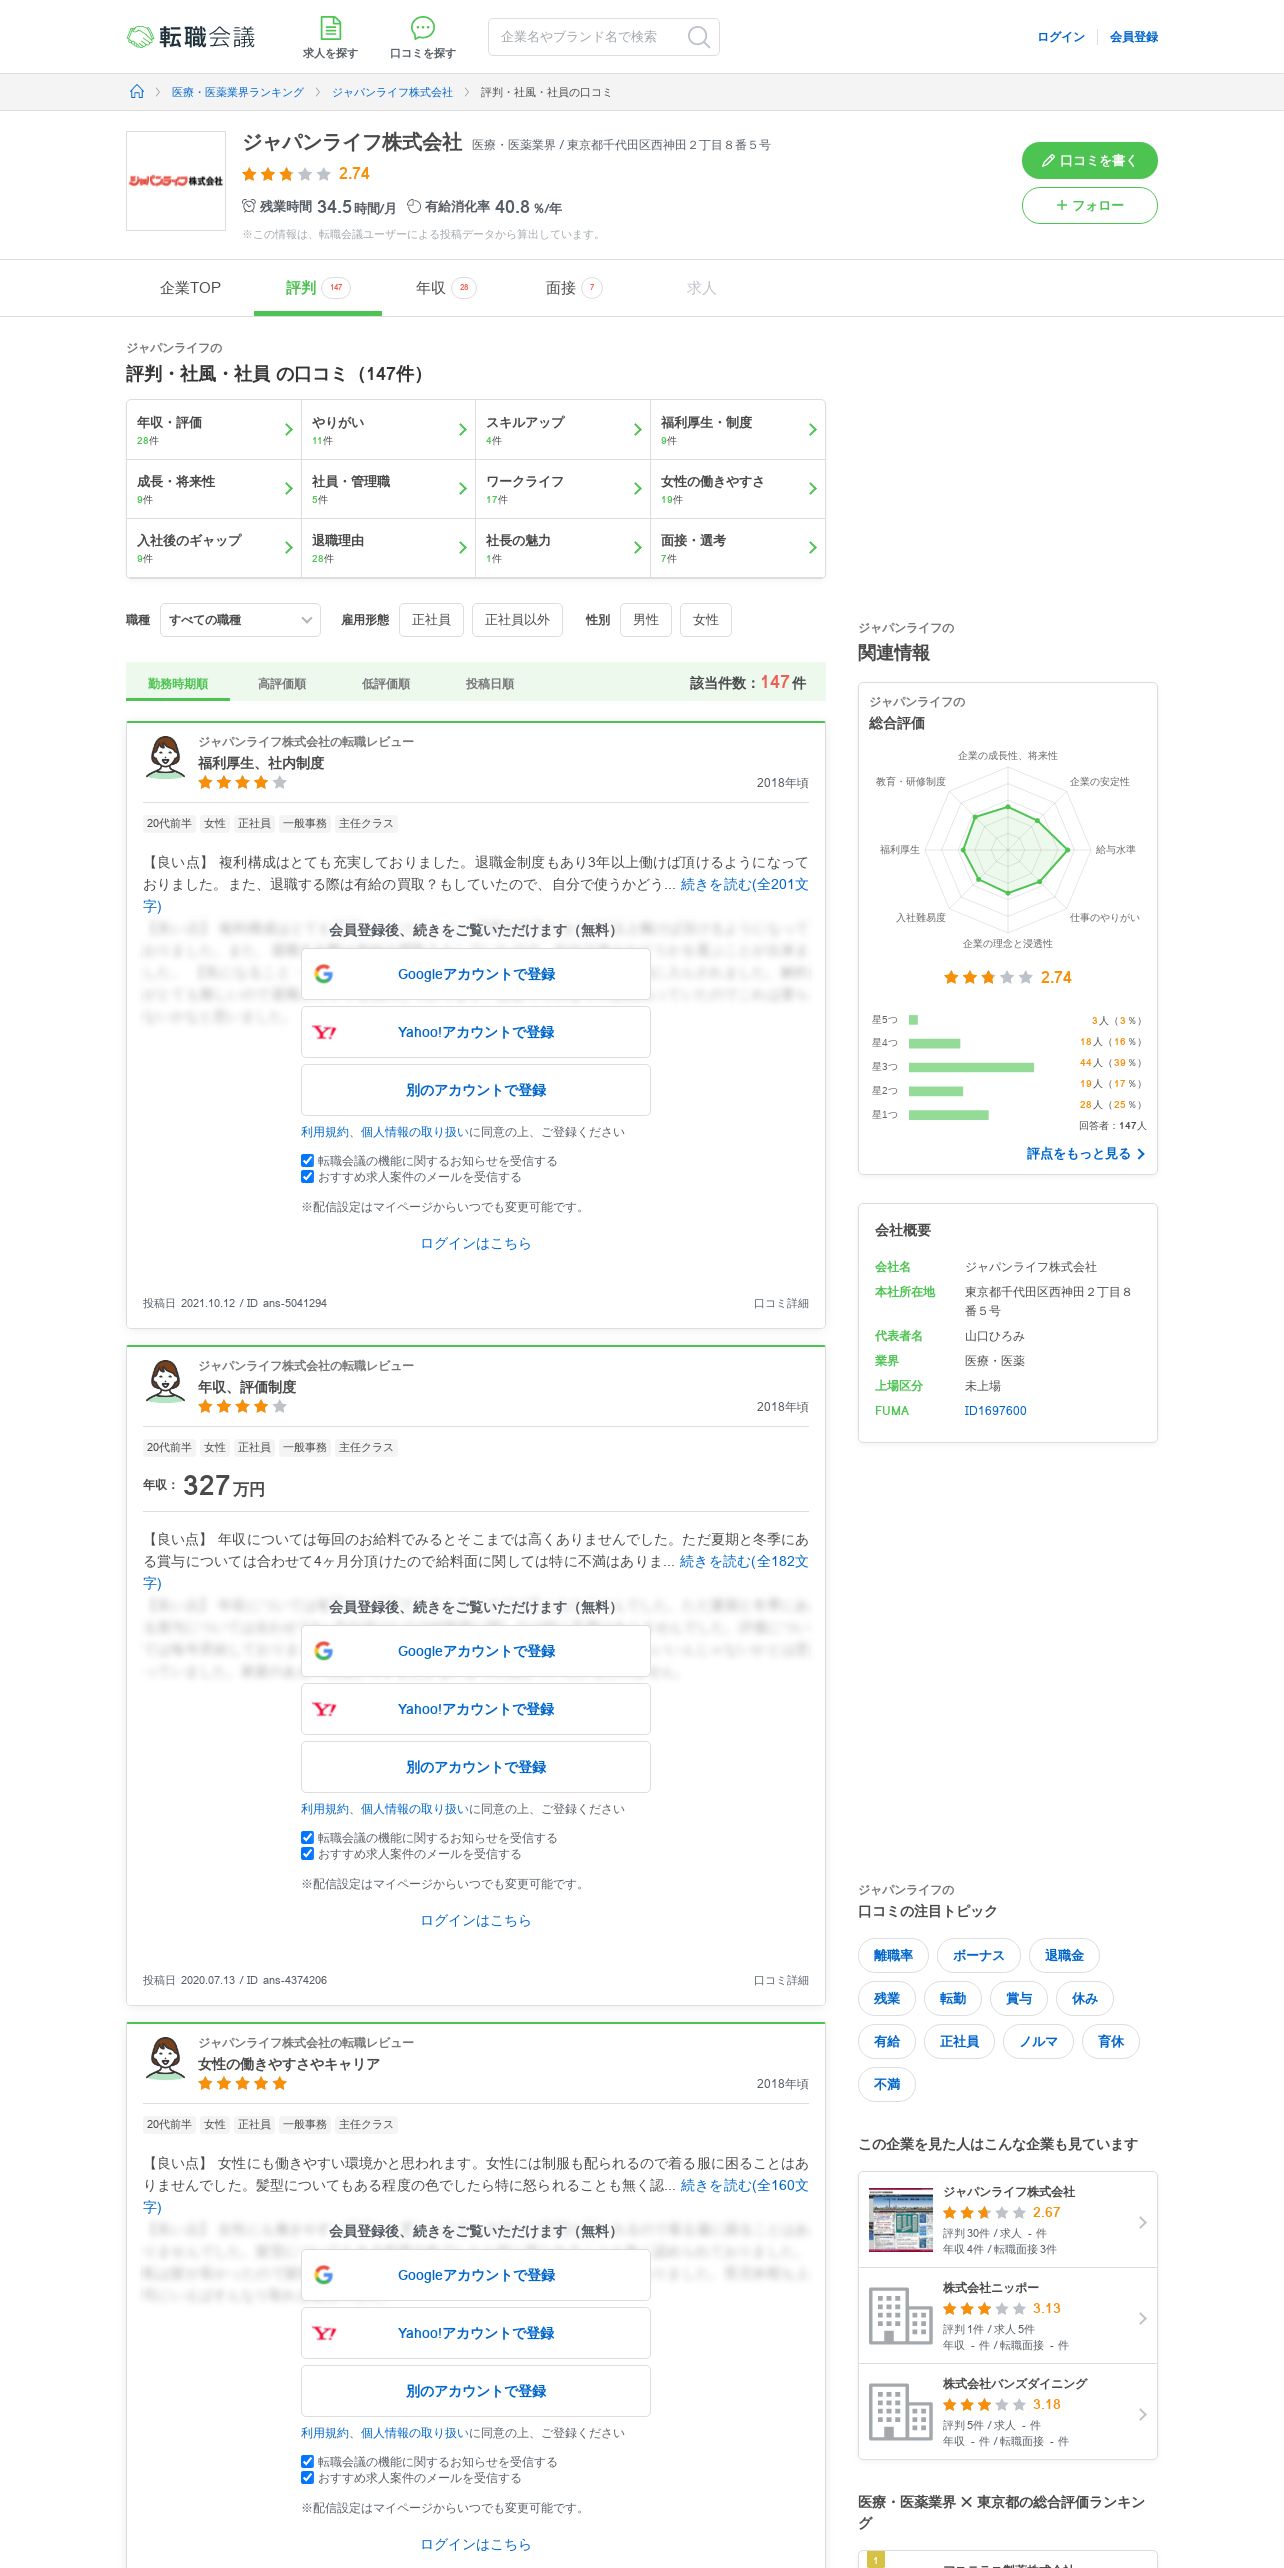Screen dimensions: 1284x2568
Task: Toggle お知らせを受信する checkbox in first review
Action: 308,1161
